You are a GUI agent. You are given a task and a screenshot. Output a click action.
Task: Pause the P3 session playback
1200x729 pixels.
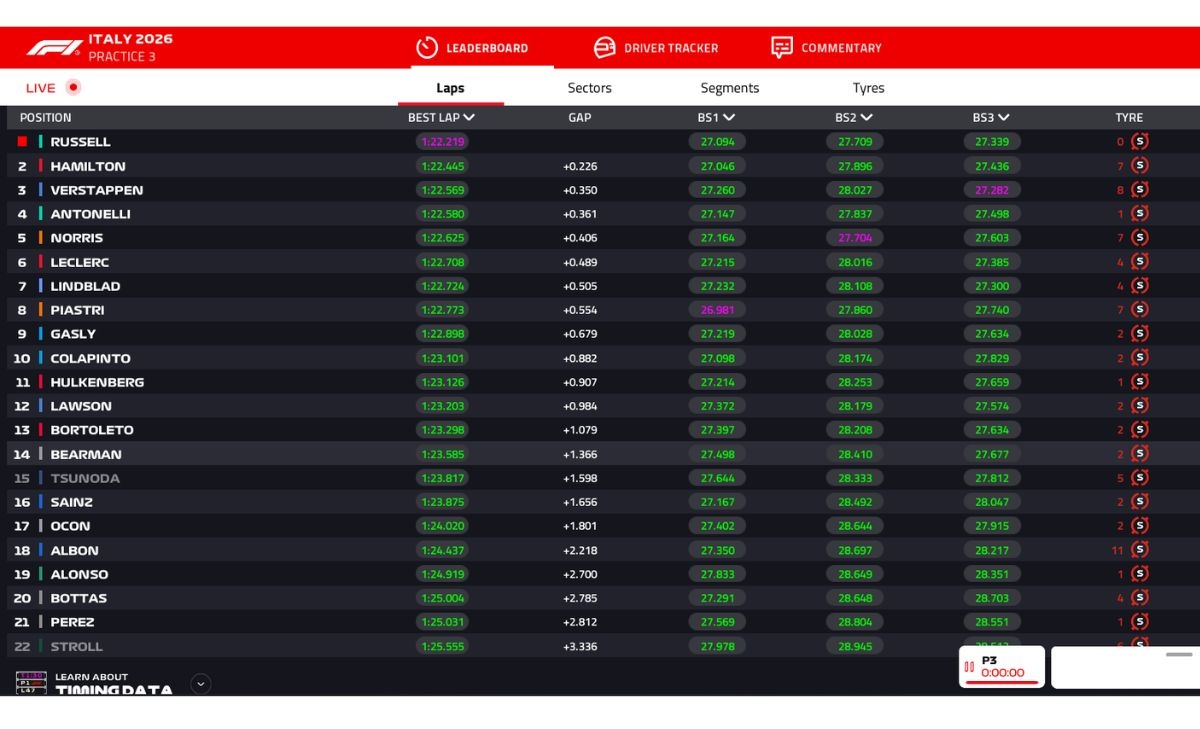[x=969, y=667]
